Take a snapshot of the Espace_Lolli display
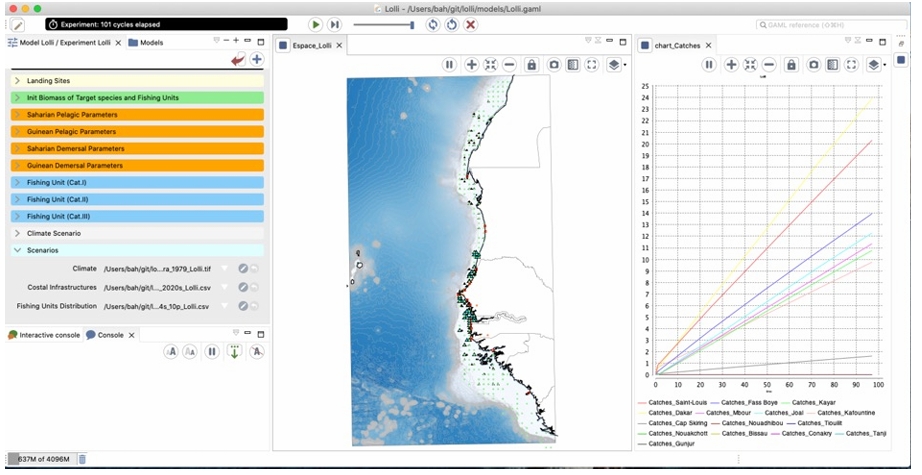This screenshot has width=922, height=475. 553,64
